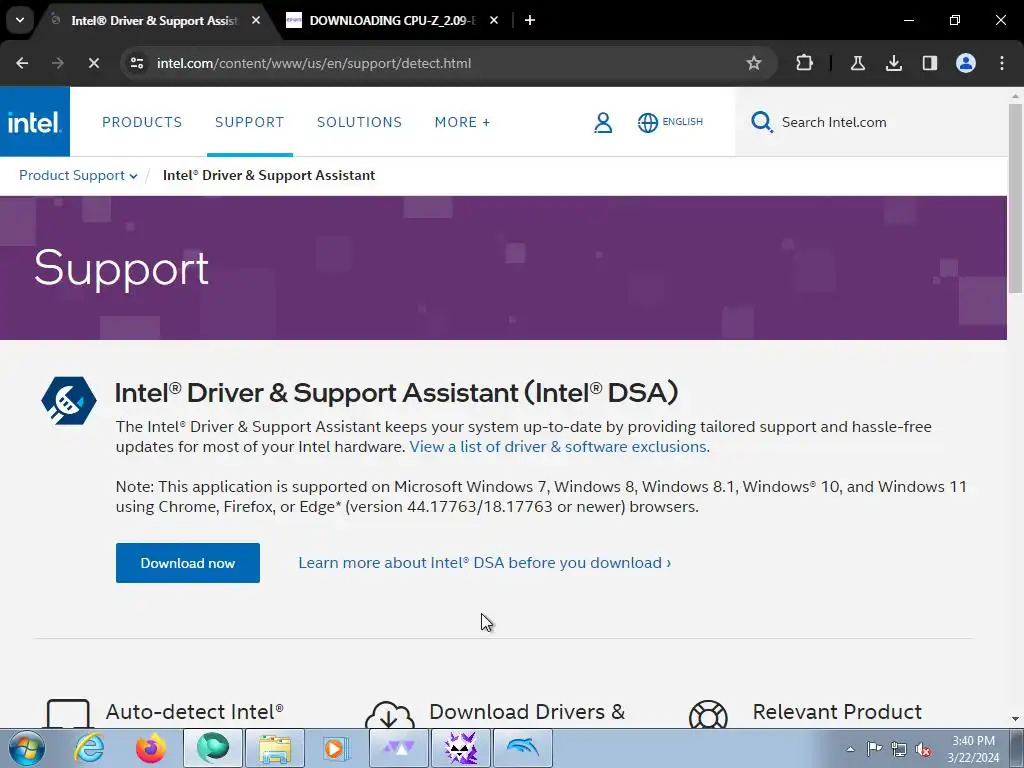Click the Intel DSA hexagon wrench icon
This screenshot has width=1024, height=768.
click(69, 401)
